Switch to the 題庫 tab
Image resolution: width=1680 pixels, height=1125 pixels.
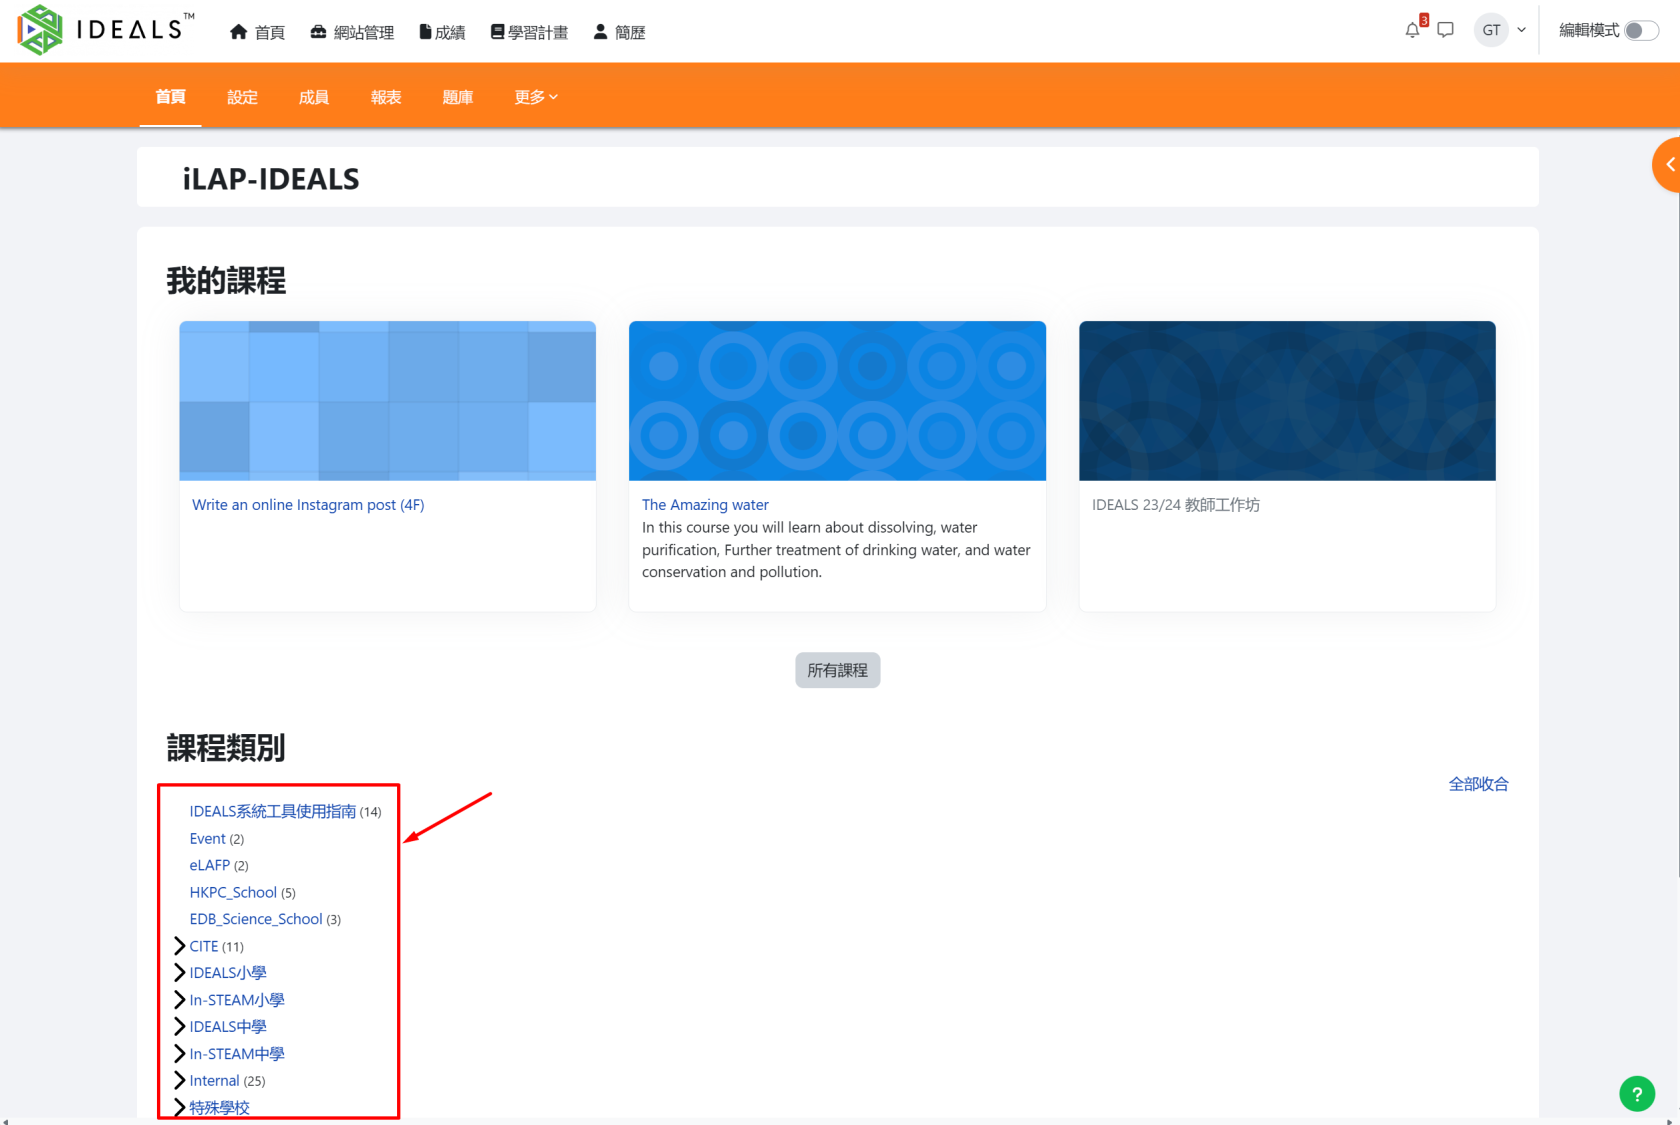coord(457,97)
